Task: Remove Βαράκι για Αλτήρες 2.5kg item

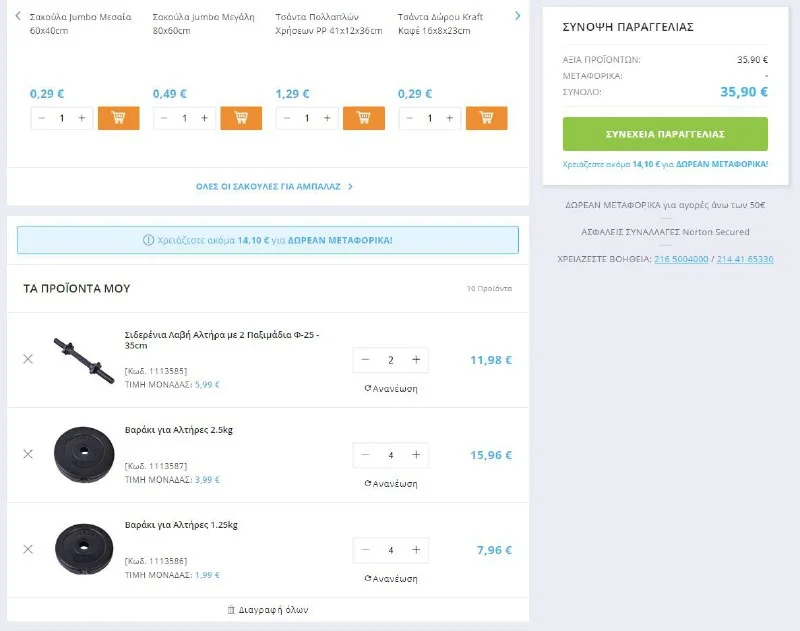Action: 28,454
